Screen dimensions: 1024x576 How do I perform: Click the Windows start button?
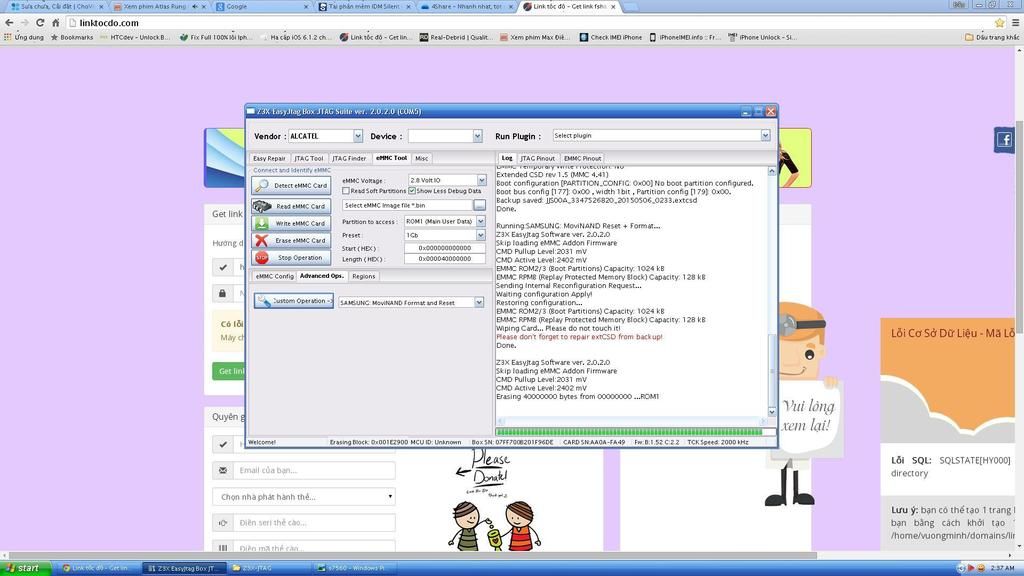point(24,568)
